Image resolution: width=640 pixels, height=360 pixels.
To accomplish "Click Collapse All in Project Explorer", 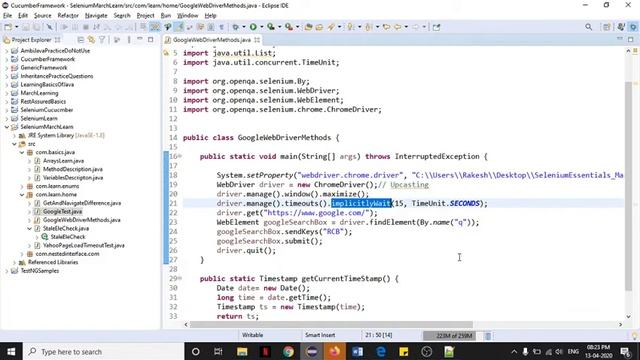I will [80, 40].
